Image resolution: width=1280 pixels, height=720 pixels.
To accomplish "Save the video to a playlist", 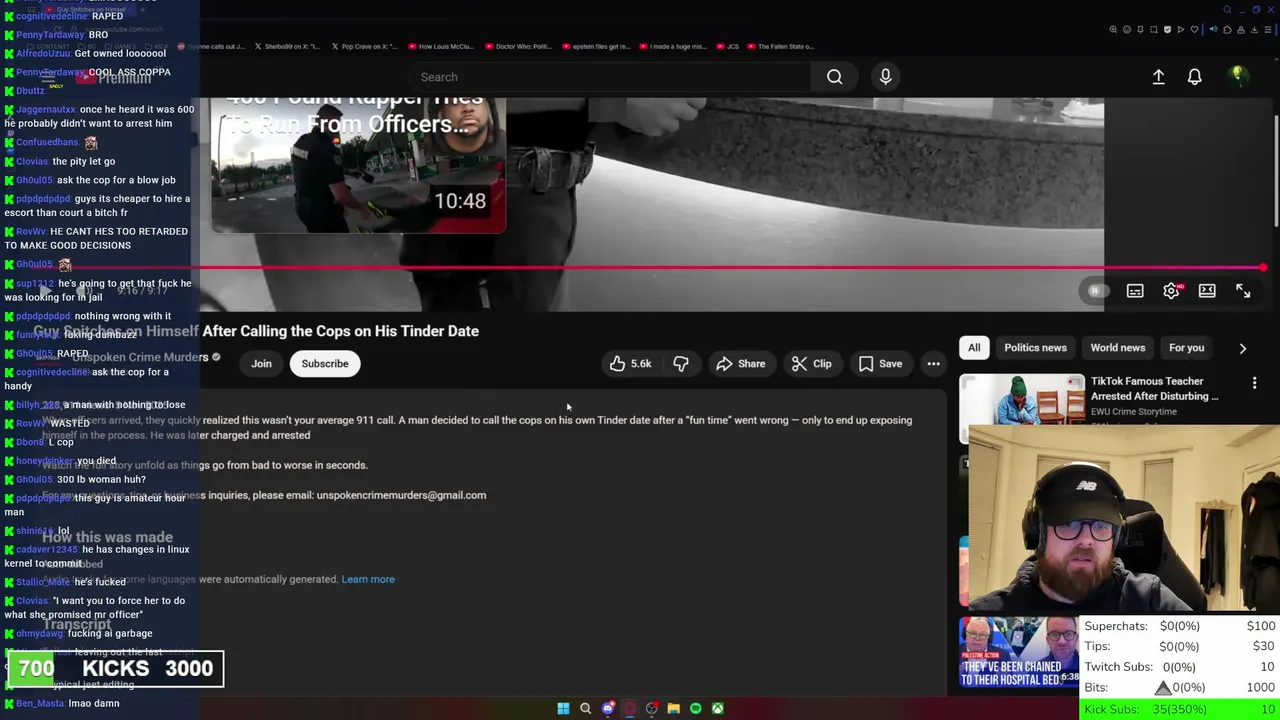I will tap(880, 364).
